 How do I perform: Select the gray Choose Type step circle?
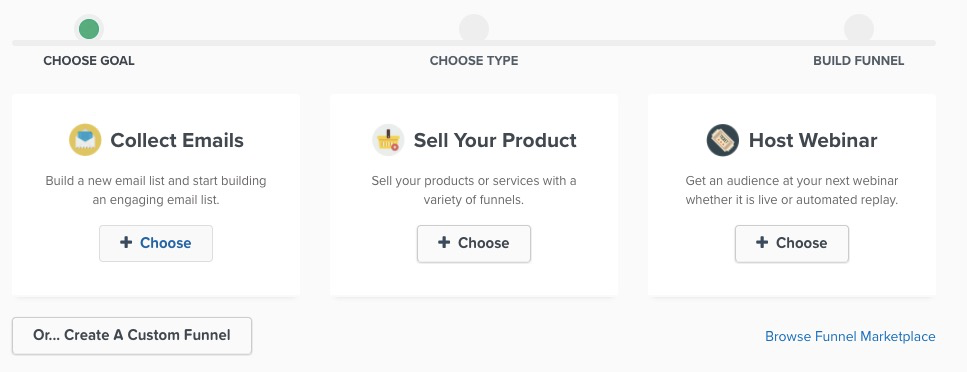pyautogui.click(x=474, y=28)
